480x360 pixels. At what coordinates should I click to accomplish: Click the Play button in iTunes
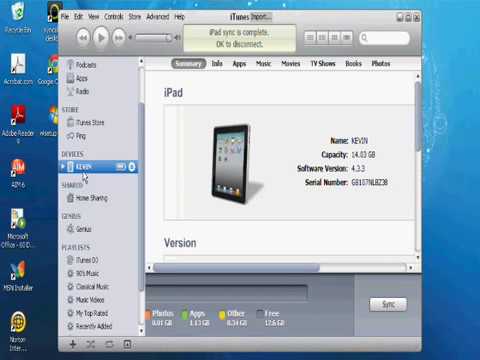(101, 37)
